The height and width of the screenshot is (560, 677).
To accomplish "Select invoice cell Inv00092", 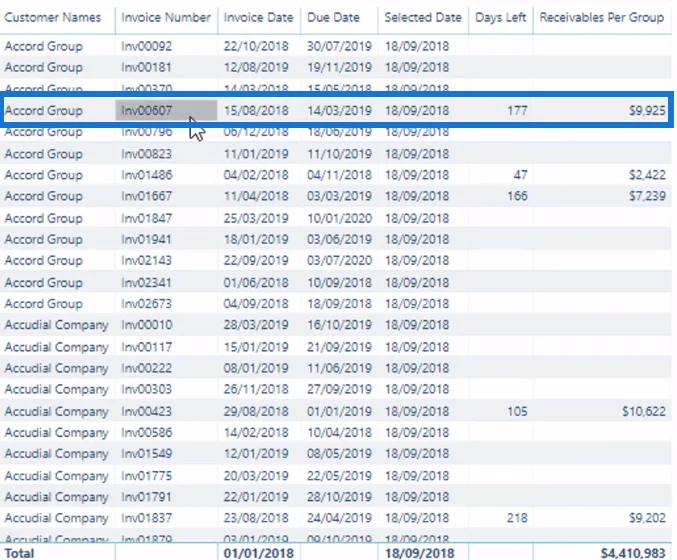I will click(146, 46).
